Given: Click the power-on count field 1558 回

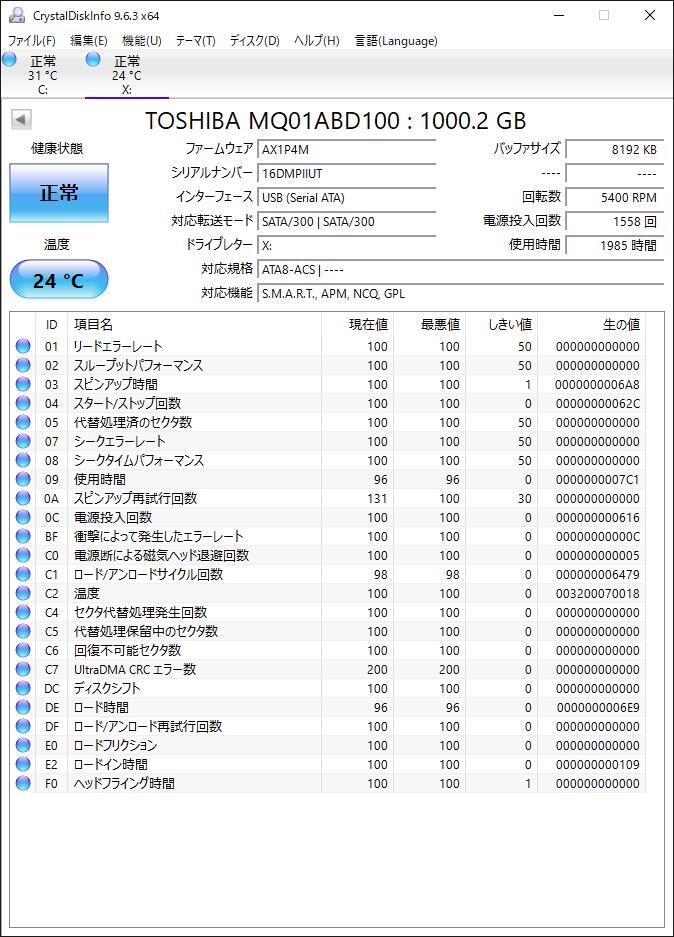Looking at the screenshot, I should pyautogui.click(x=614, y=221).
